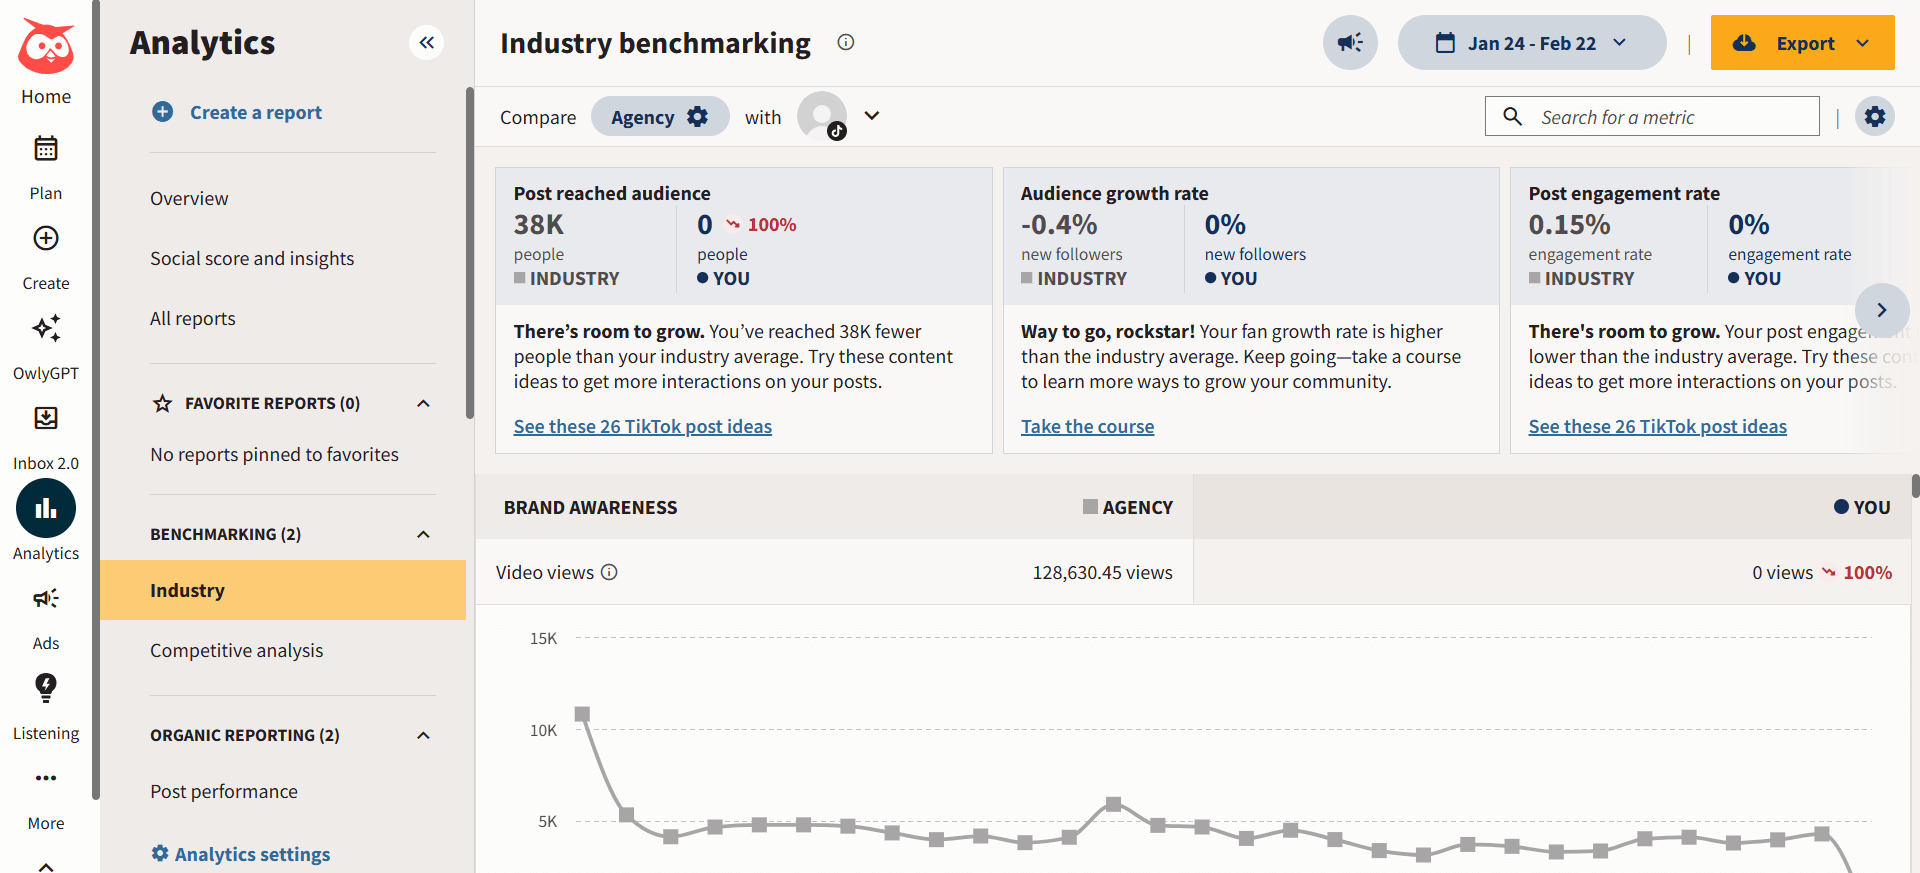Click the calendar icon in date range

(1445, 43)
